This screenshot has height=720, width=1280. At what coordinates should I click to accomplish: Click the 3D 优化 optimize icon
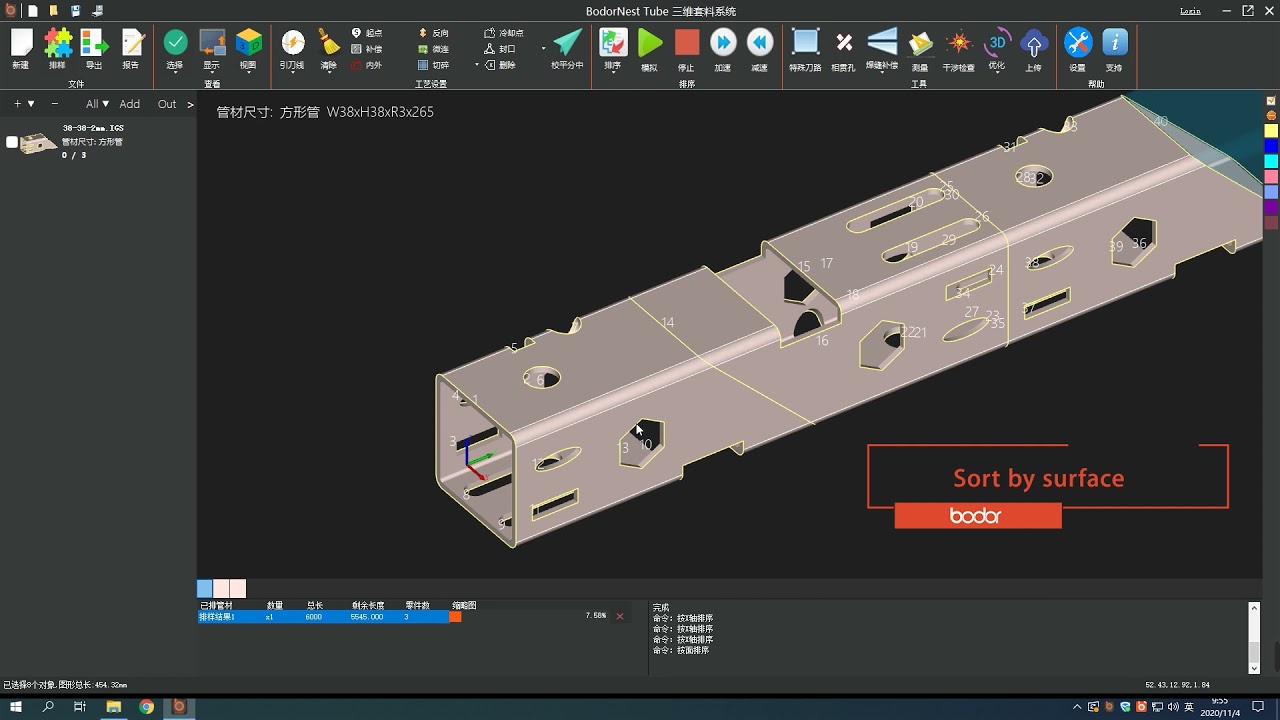click(997, 42)
